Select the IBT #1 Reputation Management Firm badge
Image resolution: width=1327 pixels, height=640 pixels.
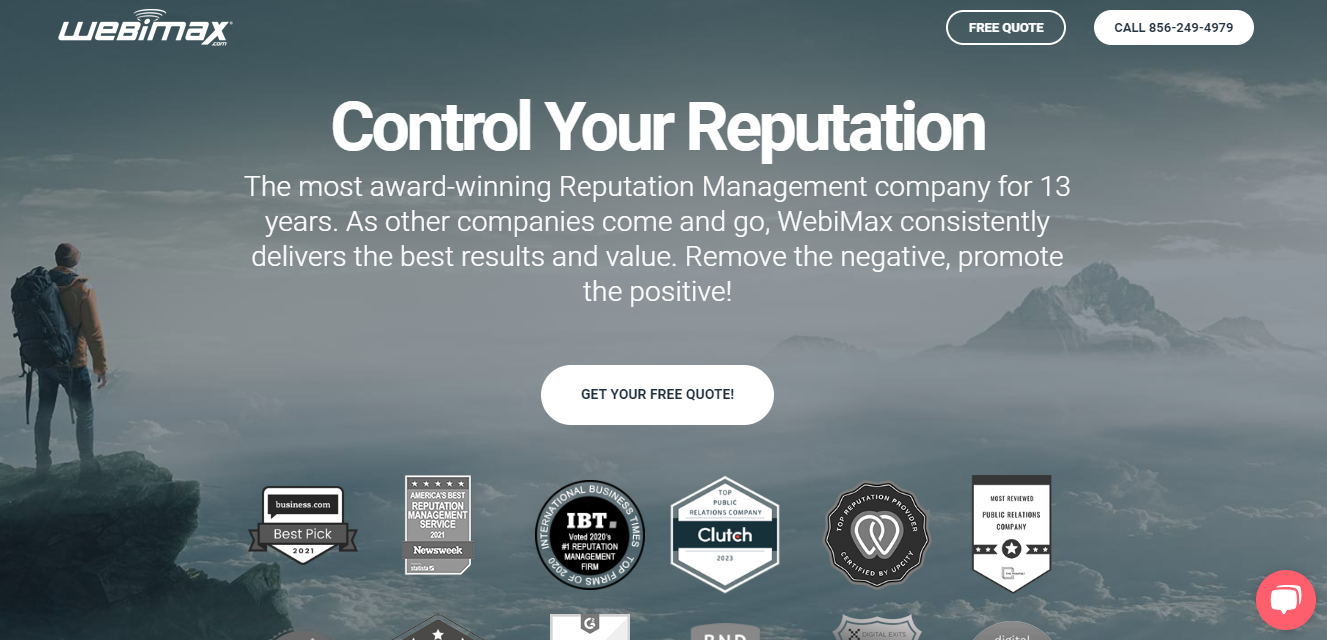point(589,535)
